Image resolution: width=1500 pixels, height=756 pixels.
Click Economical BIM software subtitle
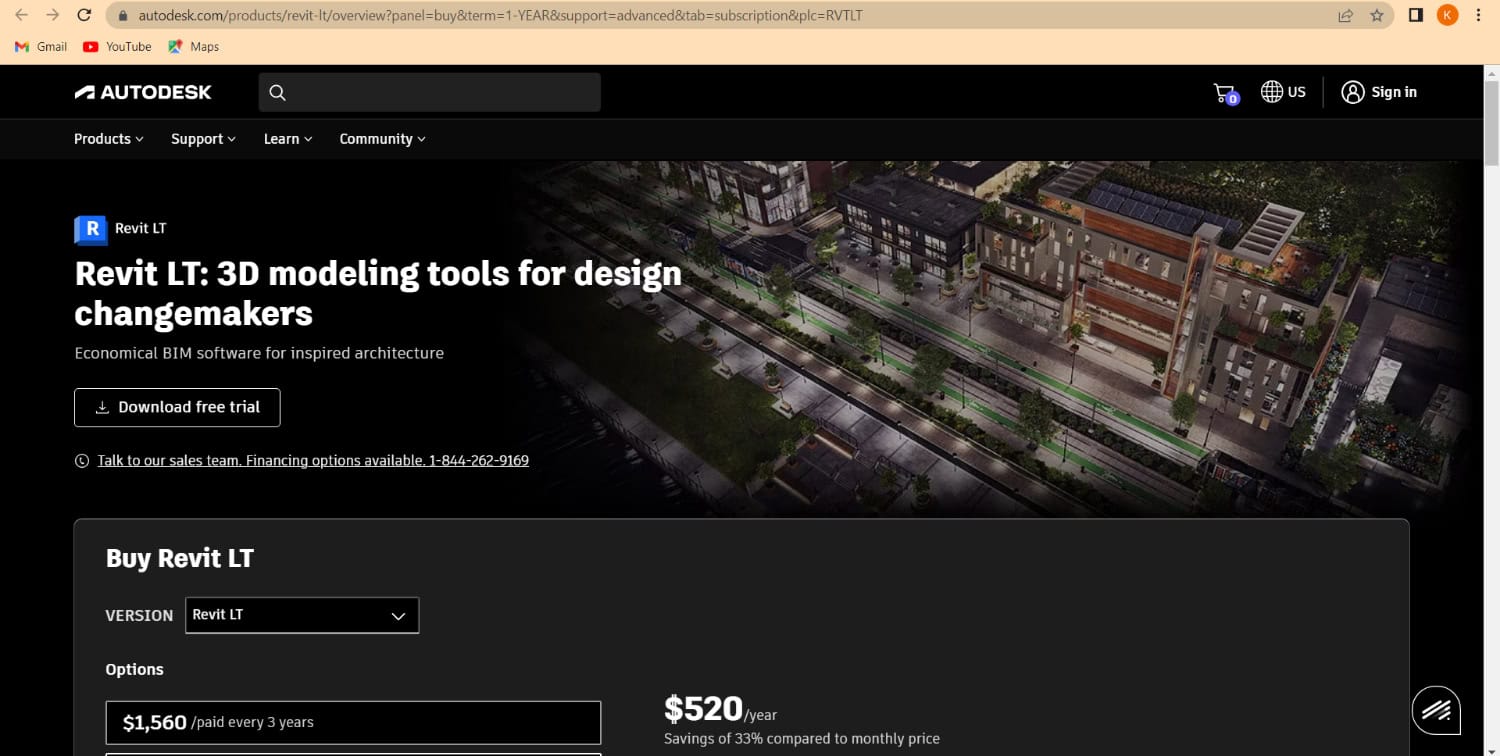point(259,353)
